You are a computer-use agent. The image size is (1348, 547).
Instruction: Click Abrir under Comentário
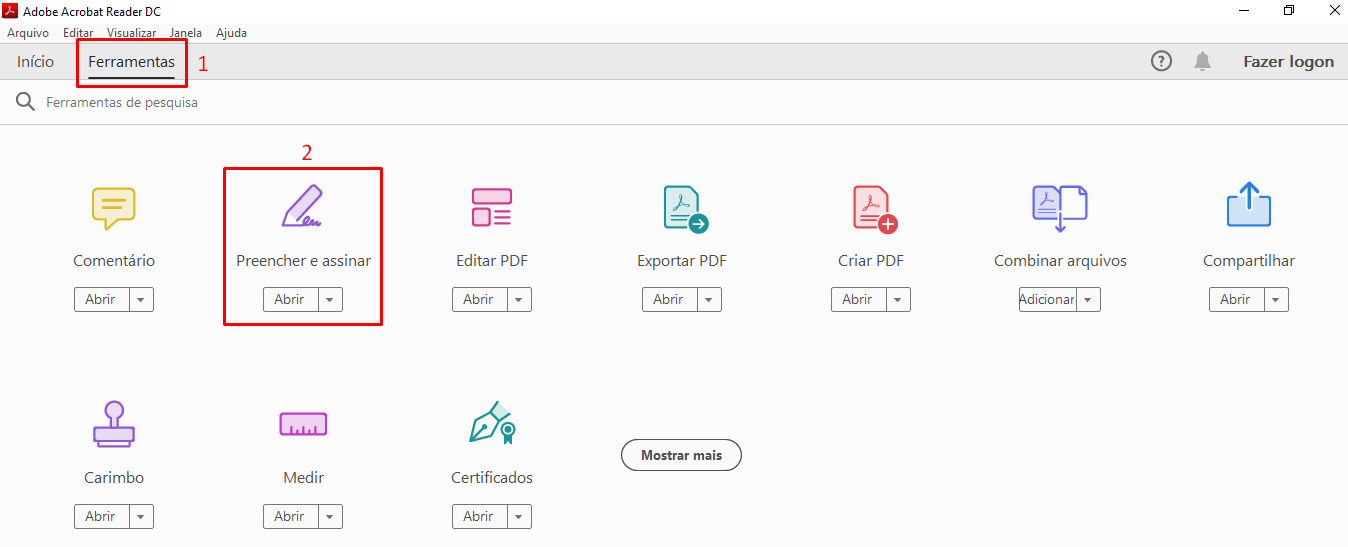tap(102, 300)
